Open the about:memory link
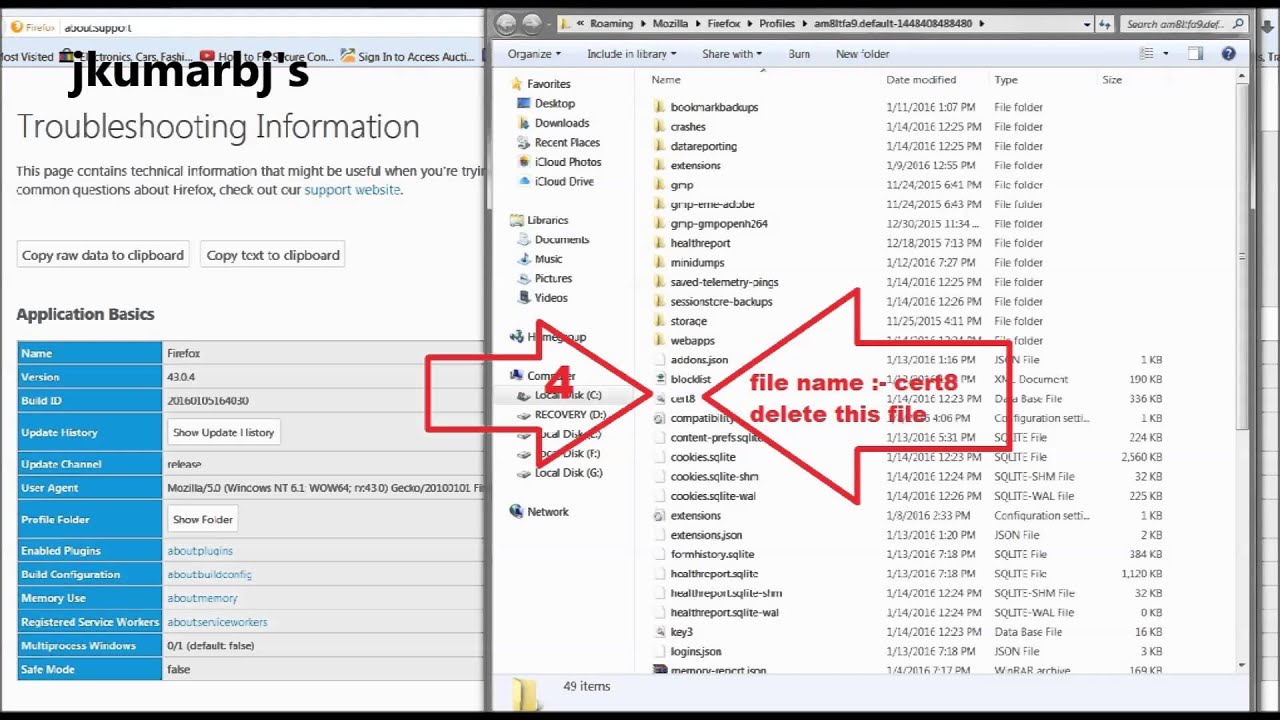The width and height of the screenshot is (1280, 720). (x=202, y=598)
